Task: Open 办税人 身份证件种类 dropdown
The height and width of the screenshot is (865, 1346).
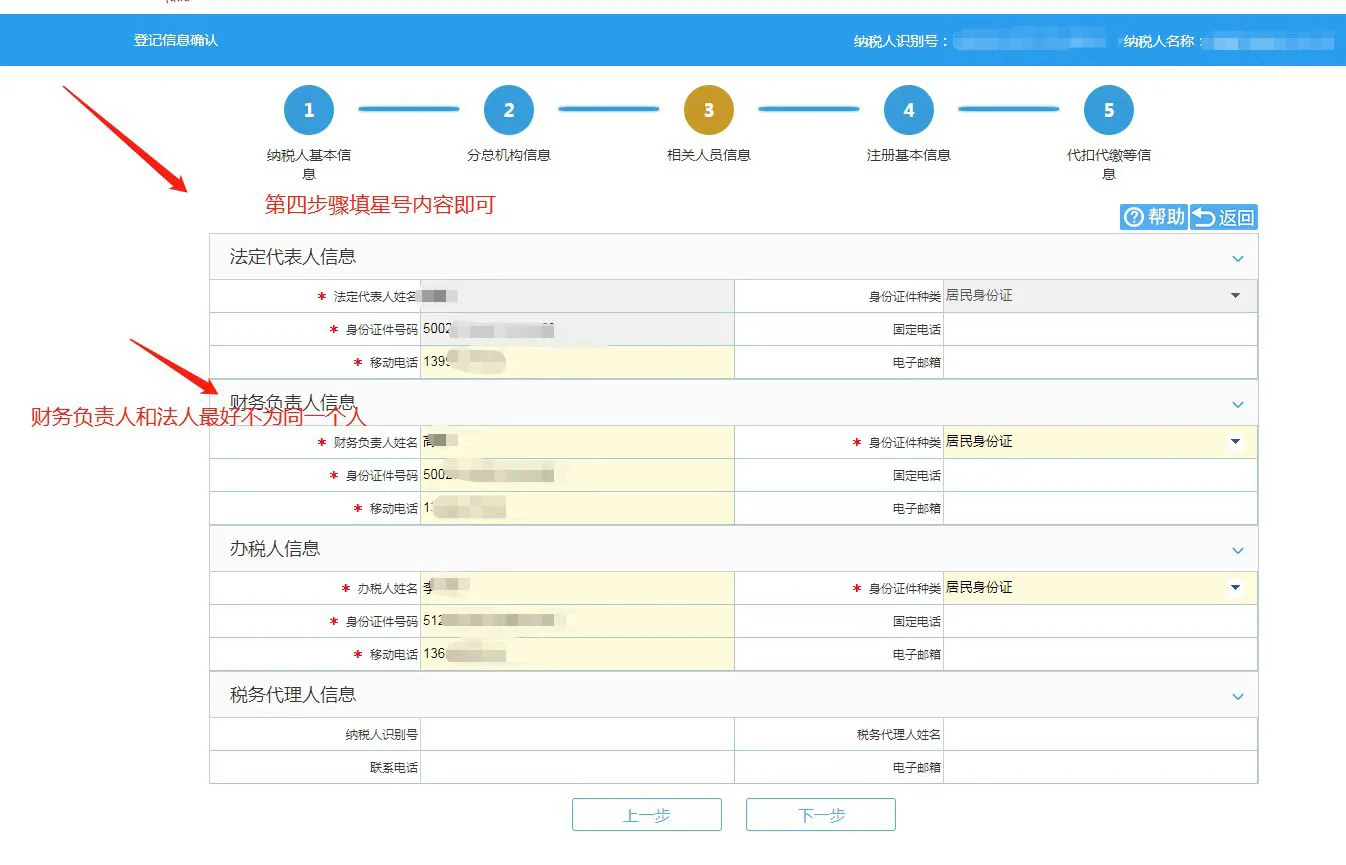Action: (x=1235, y=588)
